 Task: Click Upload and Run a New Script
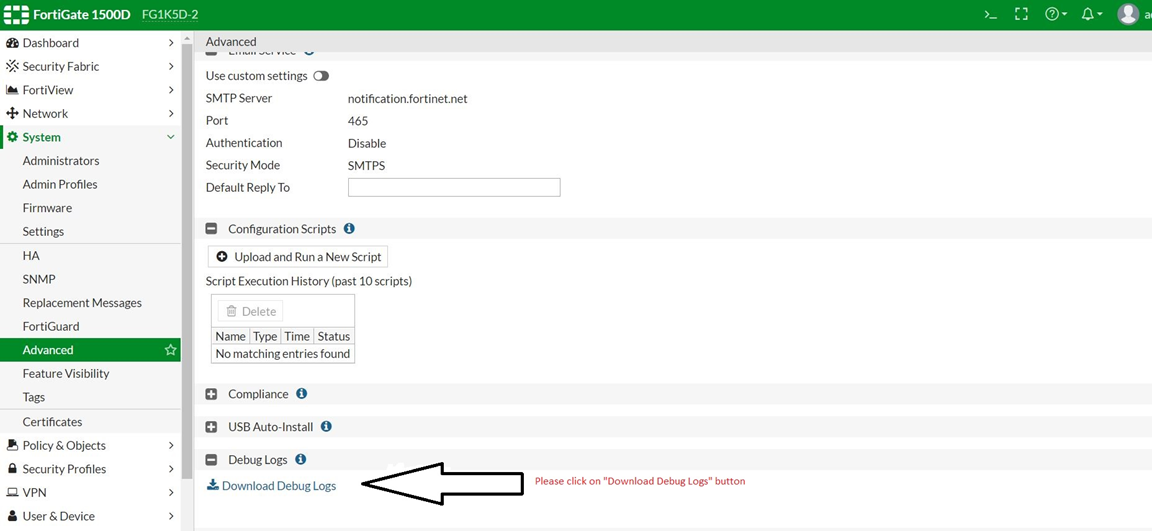tap(298, 257)
